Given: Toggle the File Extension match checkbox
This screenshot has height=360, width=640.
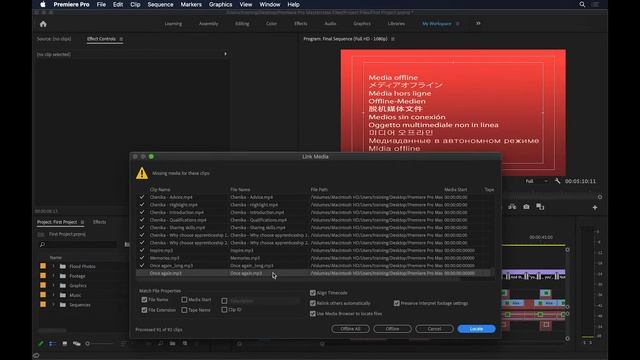Looking at the screenshot, I should [144, 310].
